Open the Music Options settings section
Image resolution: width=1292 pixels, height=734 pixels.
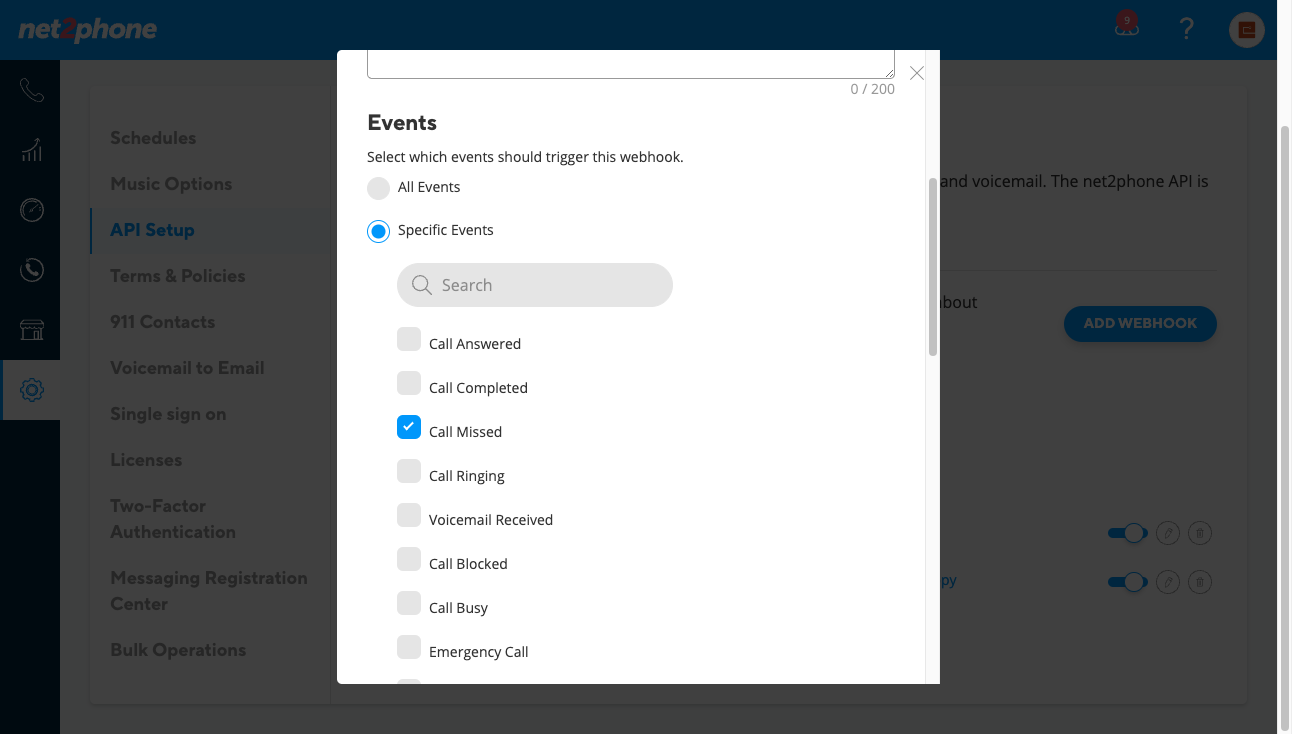(x=171, y=184)
